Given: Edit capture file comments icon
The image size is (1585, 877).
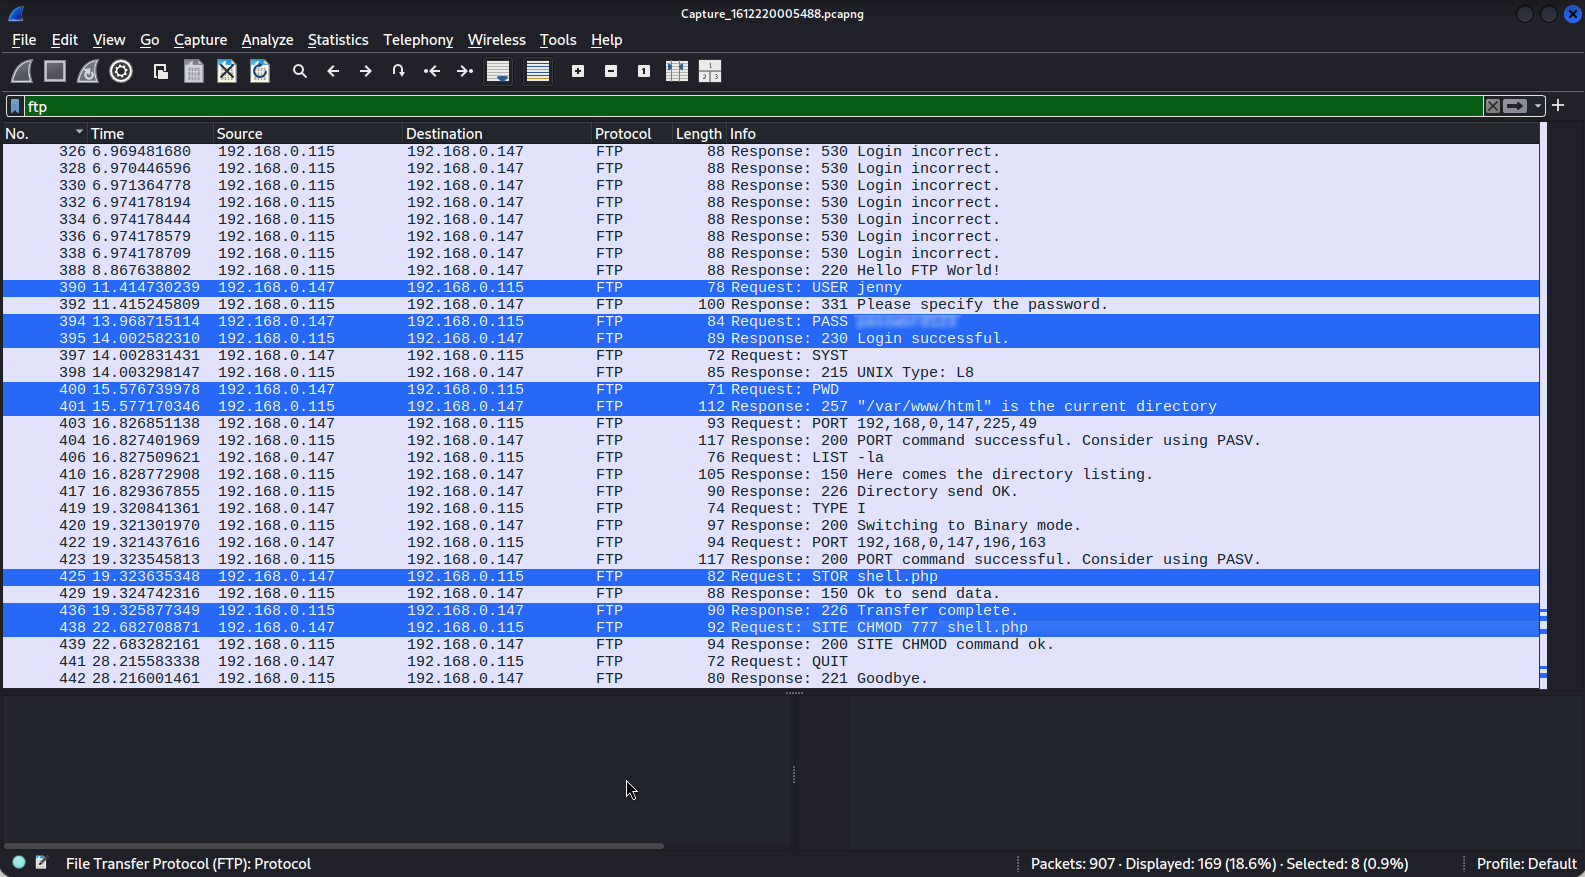Looking at the screenshot, I should click(x=41, y=862).
